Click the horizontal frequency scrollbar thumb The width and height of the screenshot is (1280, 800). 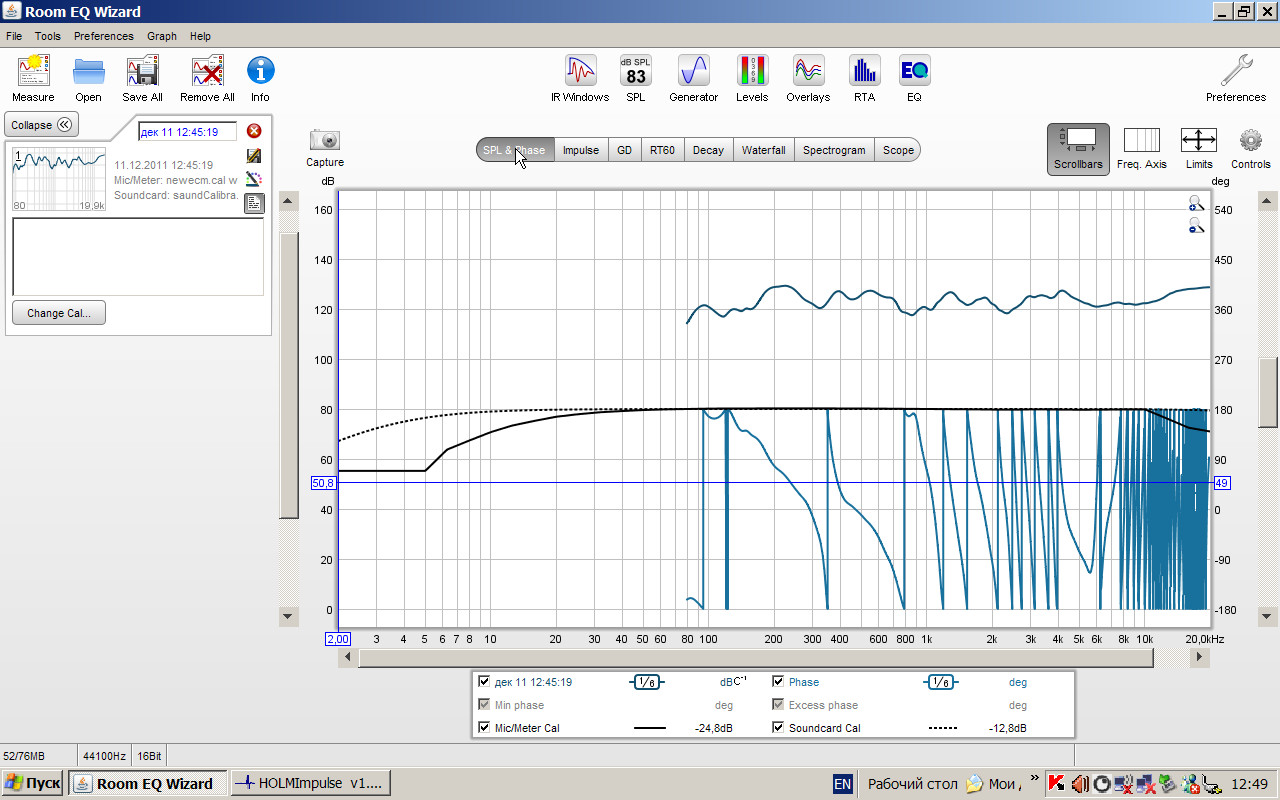755,657
